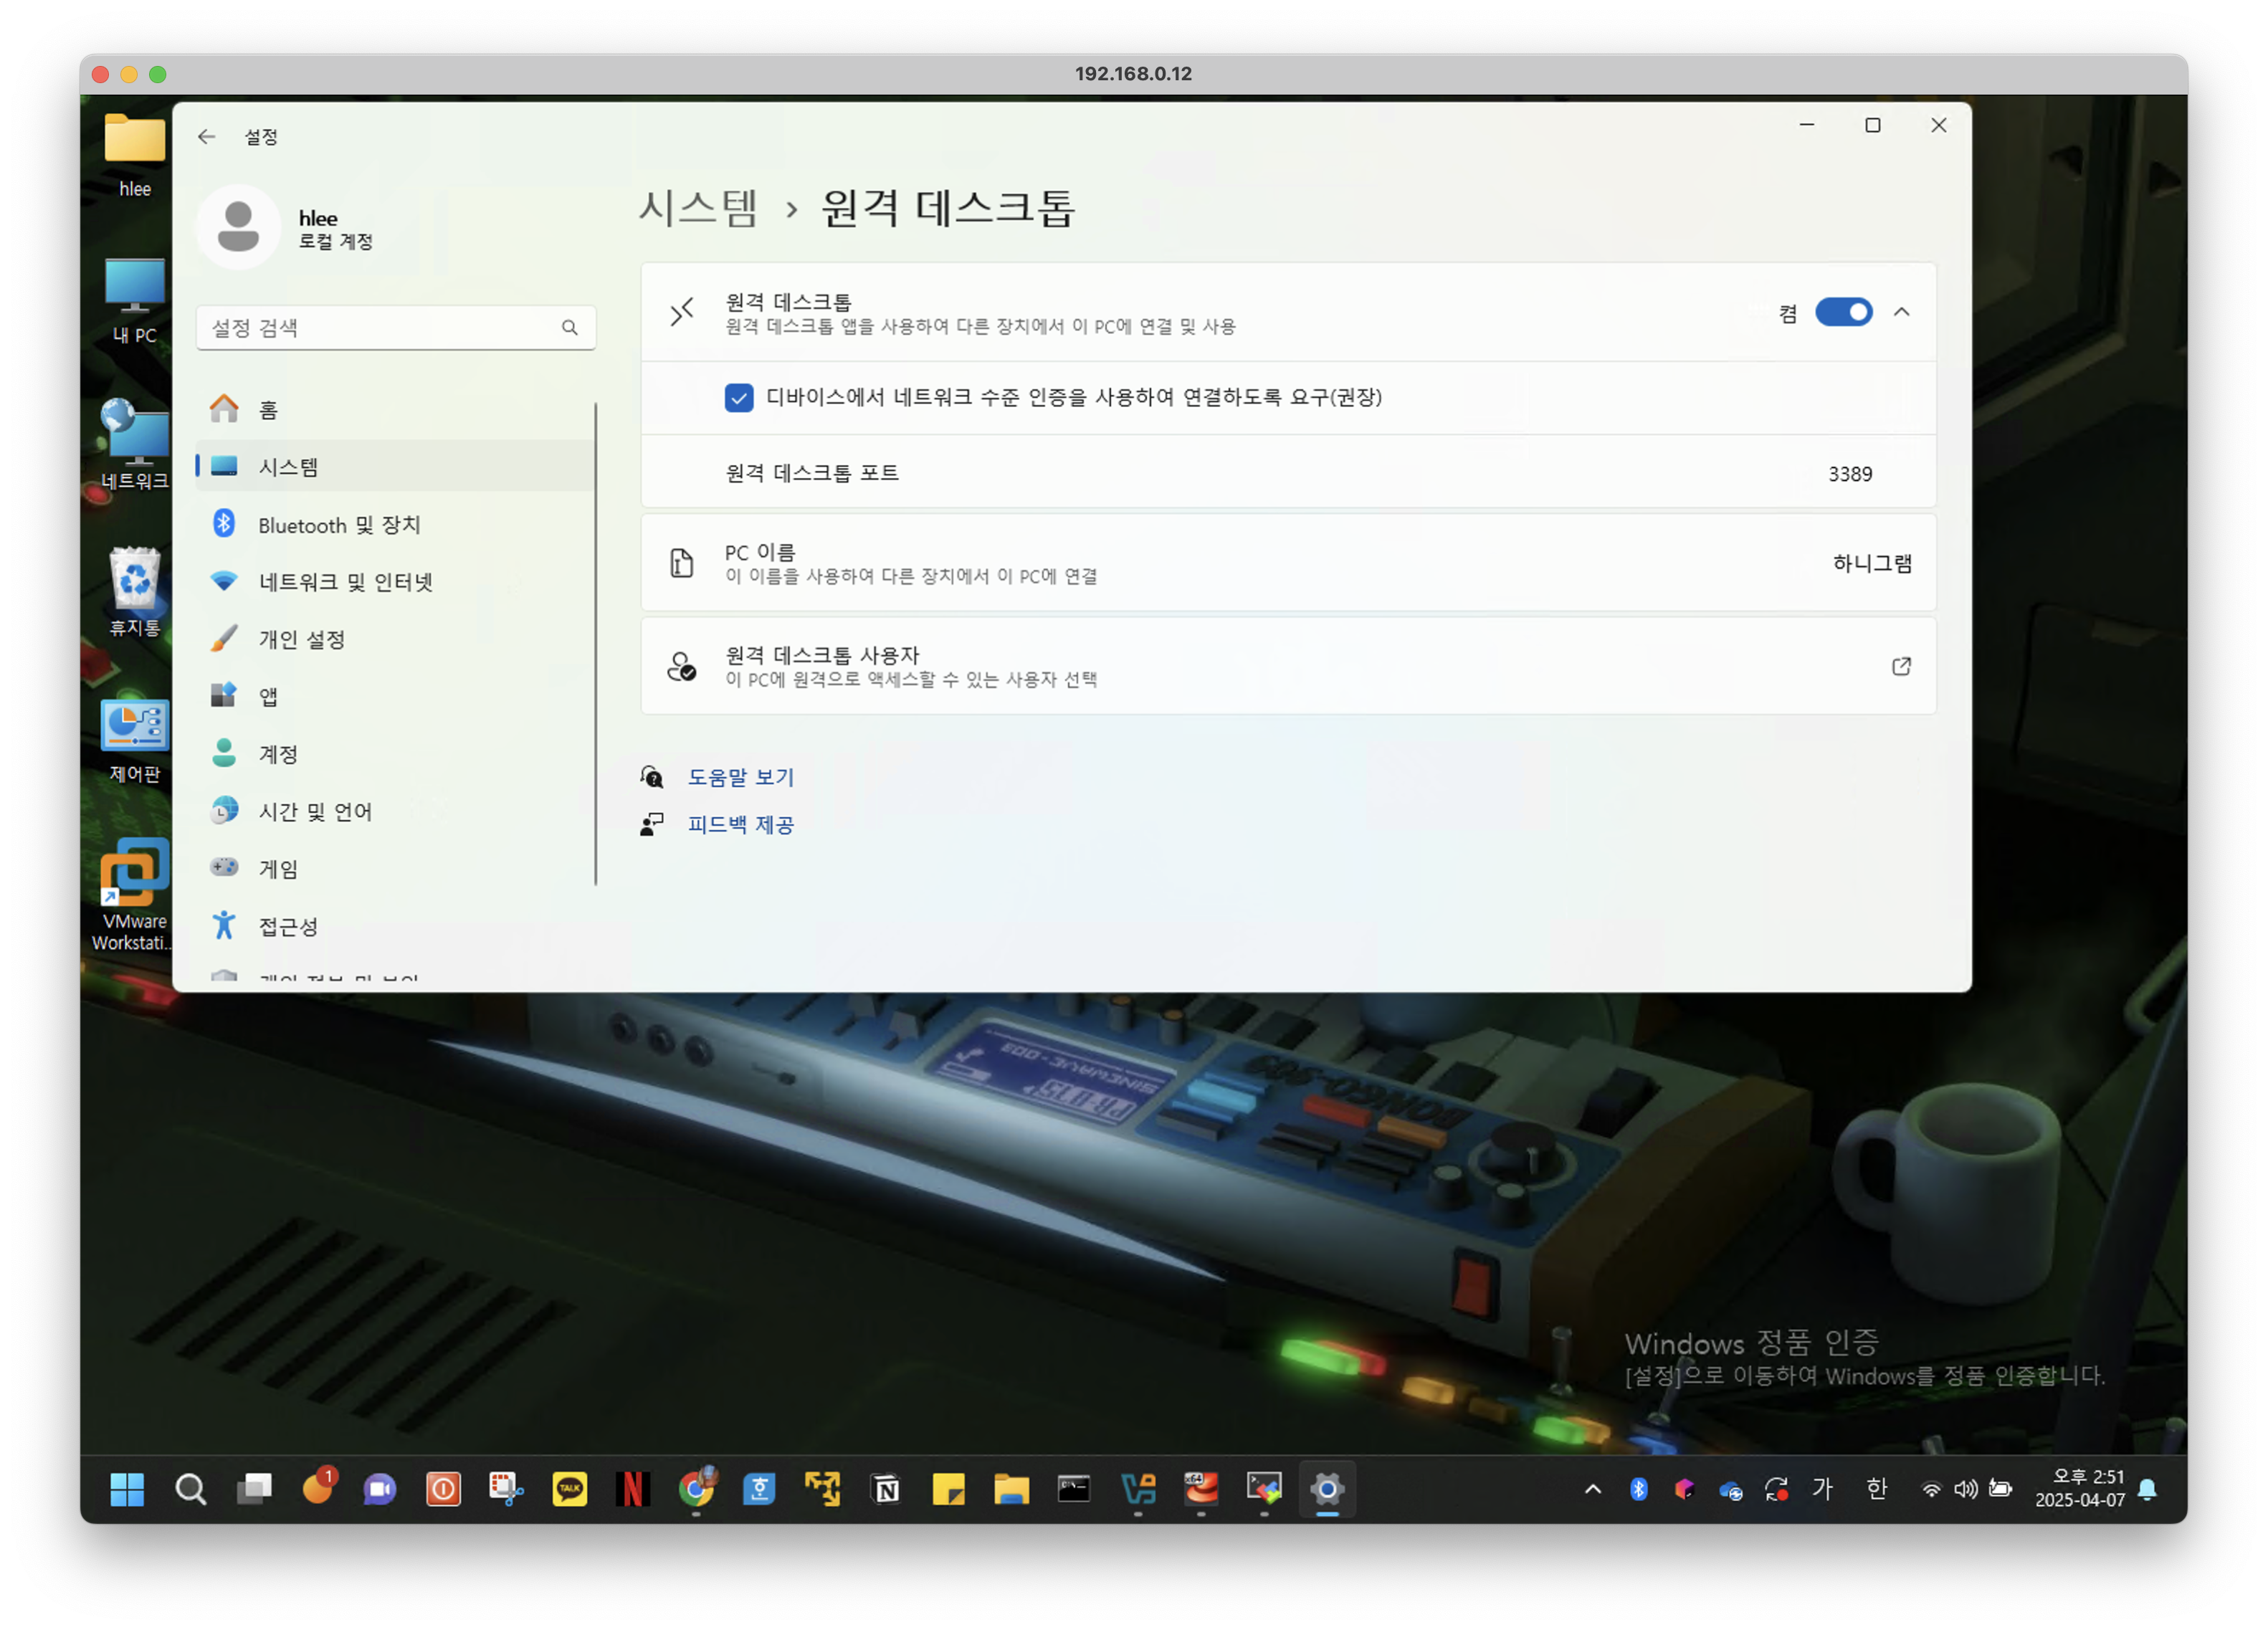Click the search magnifier in settings search
The height and width of the screenshot is (1630, 2268).
(x=569, y=328)
